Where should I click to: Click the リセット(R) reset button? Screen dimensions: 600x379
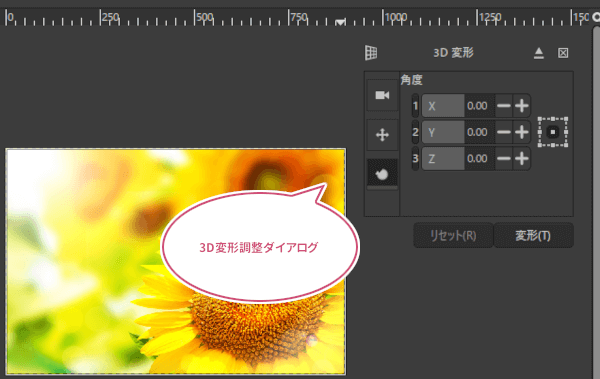(x=453, y=235)
